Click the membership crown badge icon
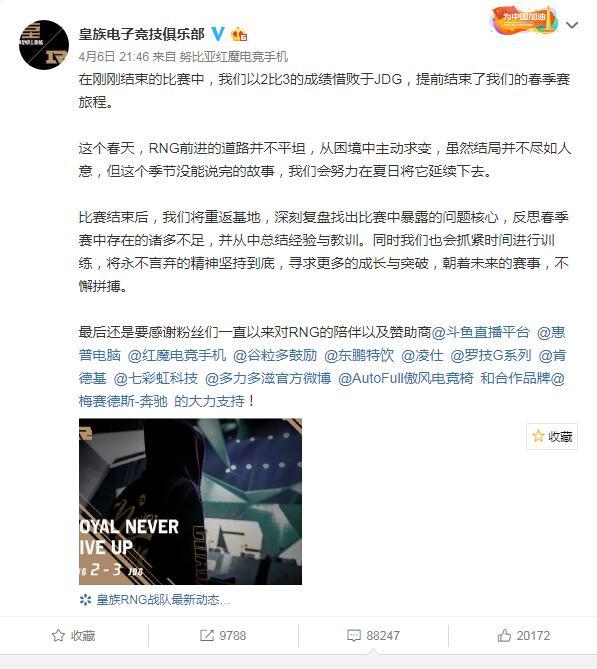 [x=239, y=34]
